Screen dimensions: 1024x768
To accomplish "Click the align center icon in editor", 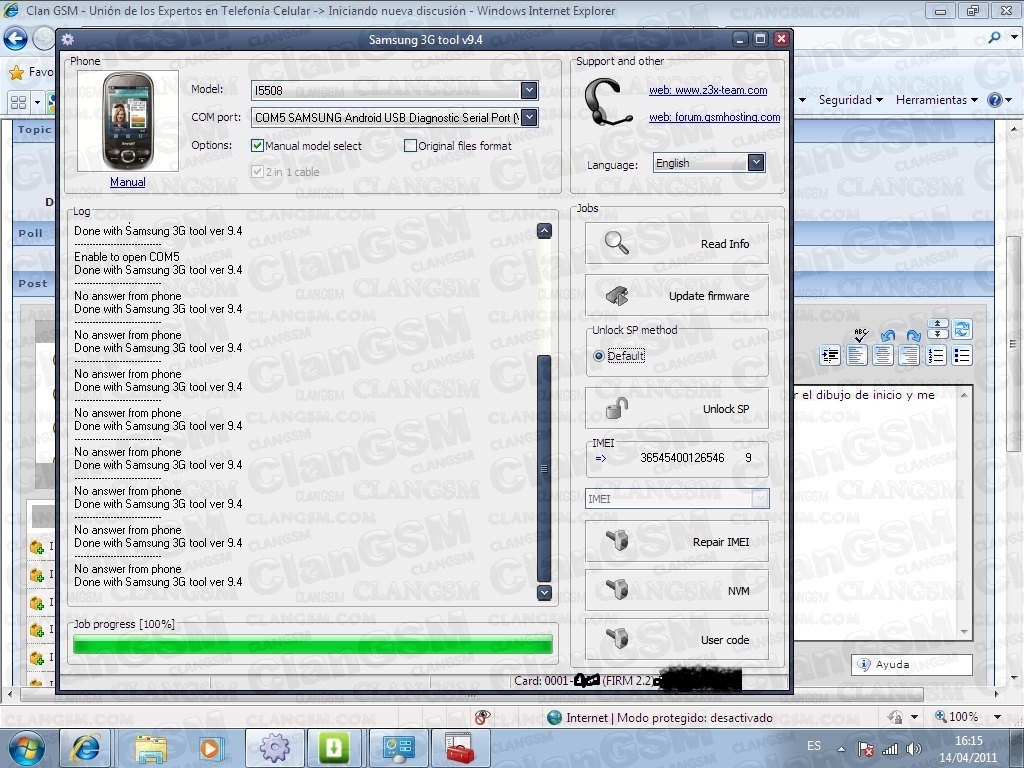I will (x=883, y=356).
